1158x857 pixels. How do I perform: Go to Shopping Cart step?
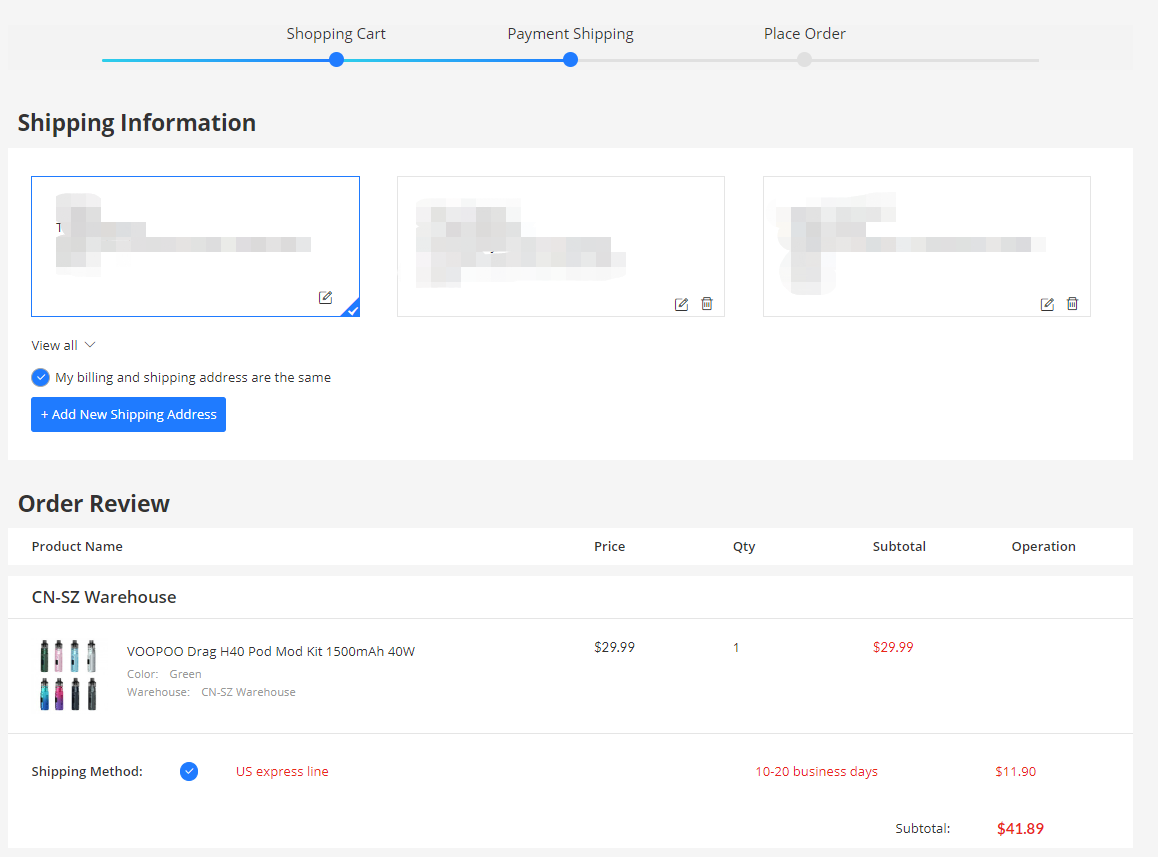336,34
